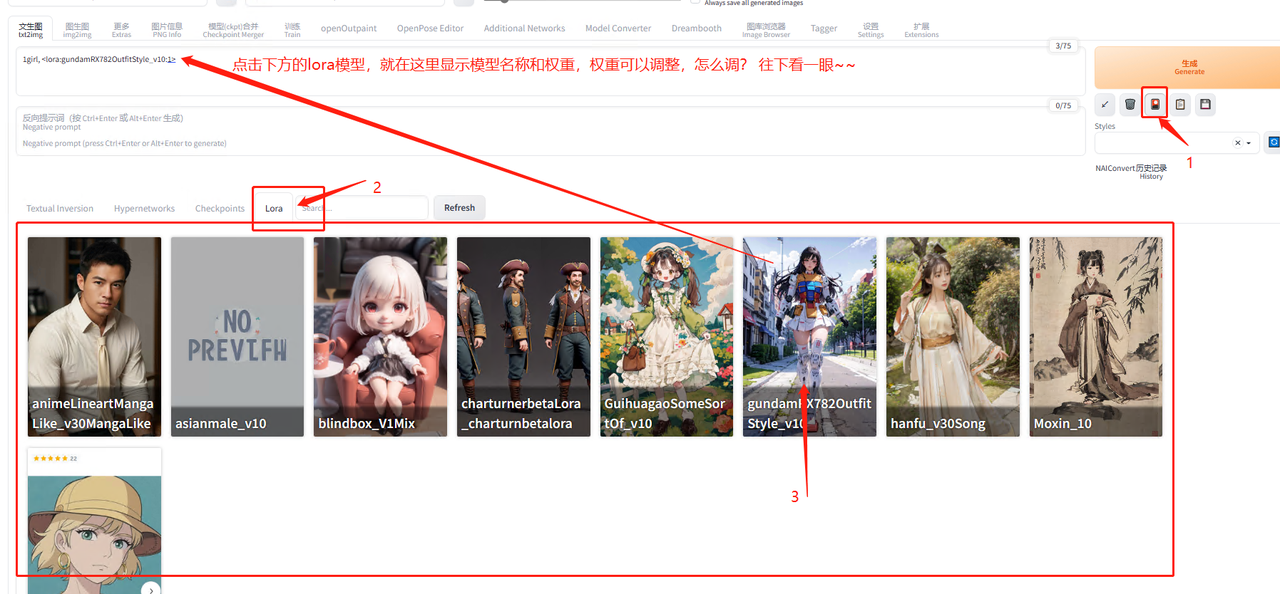Click the trash icon to clear prompt
This screenshot has width=1280, height=594.
click(1130, 104)
